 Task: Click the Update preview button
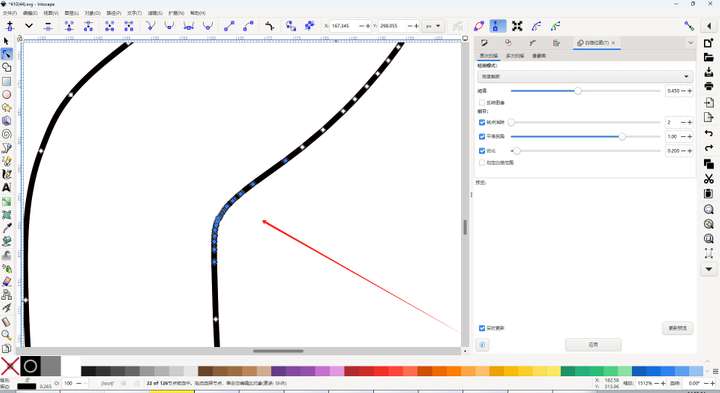tap(678, 328)
